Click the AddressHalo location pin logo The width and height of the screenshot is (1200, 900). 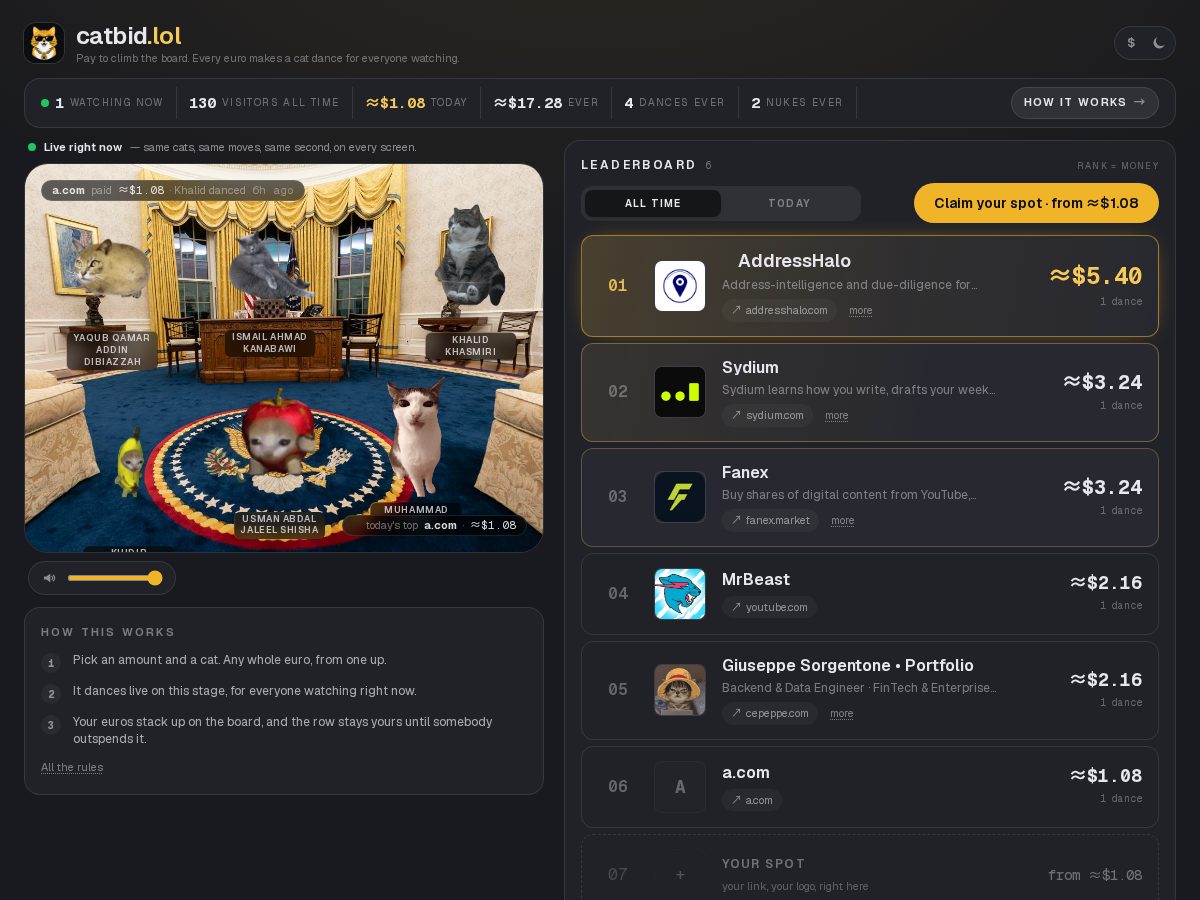(680, 286)
